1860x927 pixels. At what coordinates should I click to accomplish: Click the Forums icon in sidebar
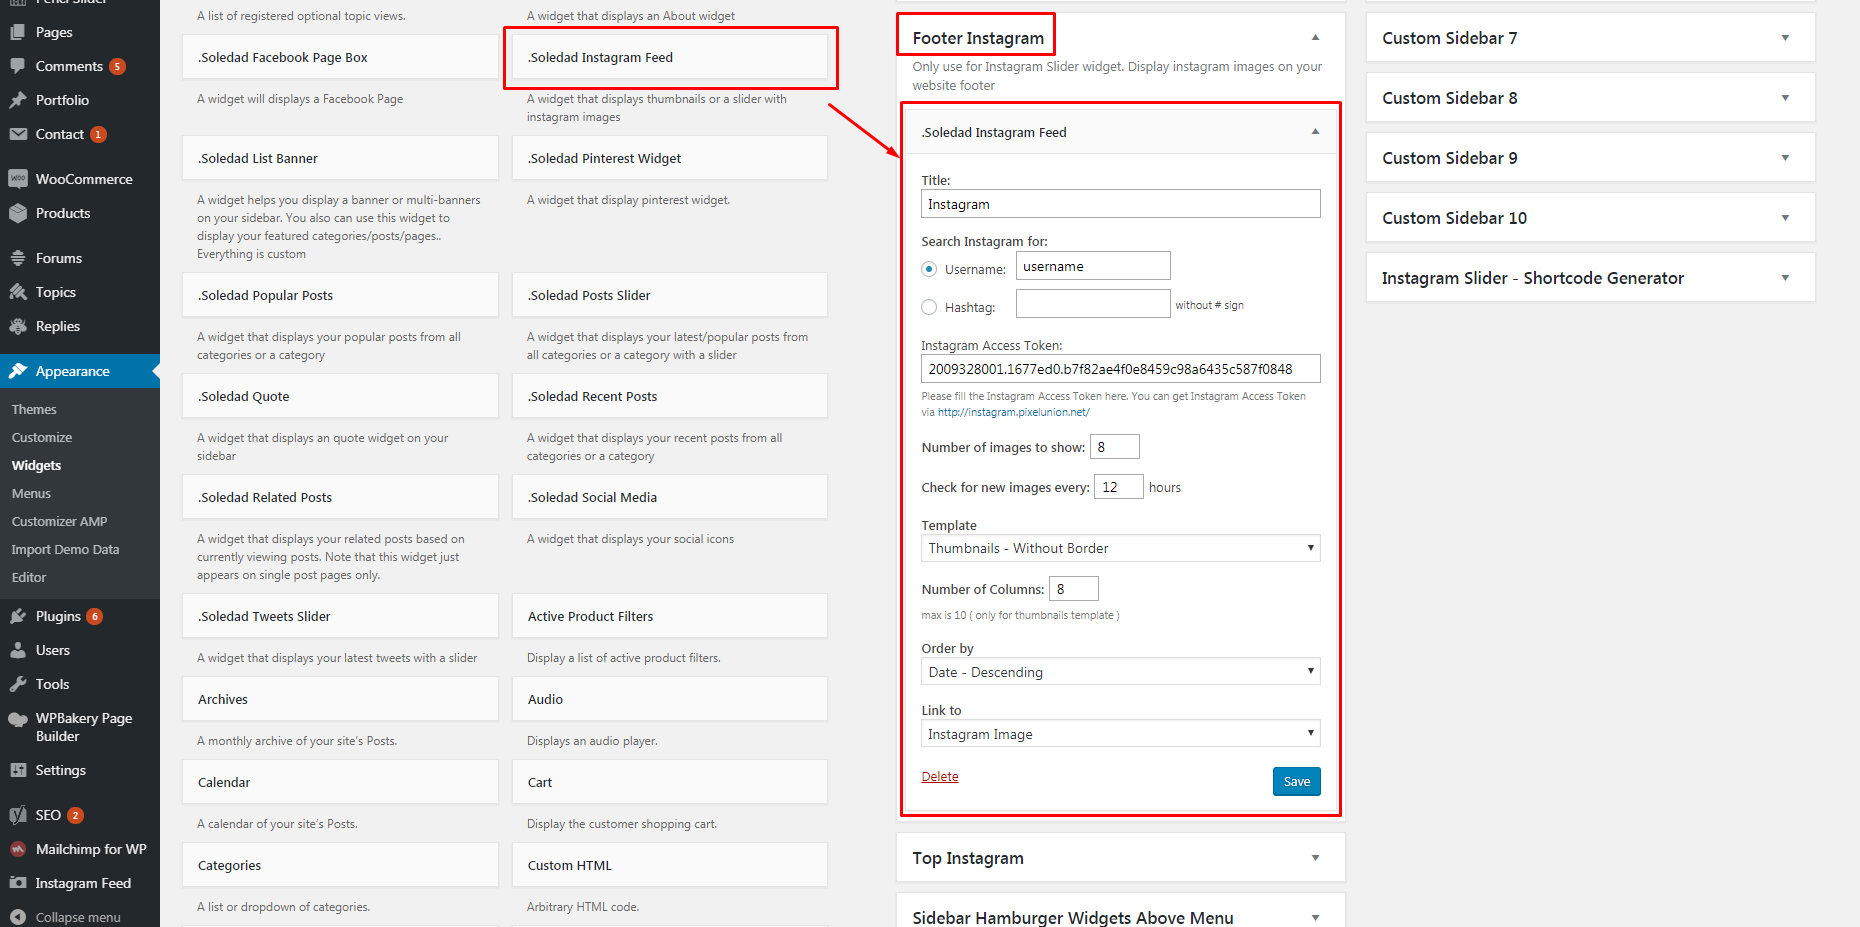[18, 258]
